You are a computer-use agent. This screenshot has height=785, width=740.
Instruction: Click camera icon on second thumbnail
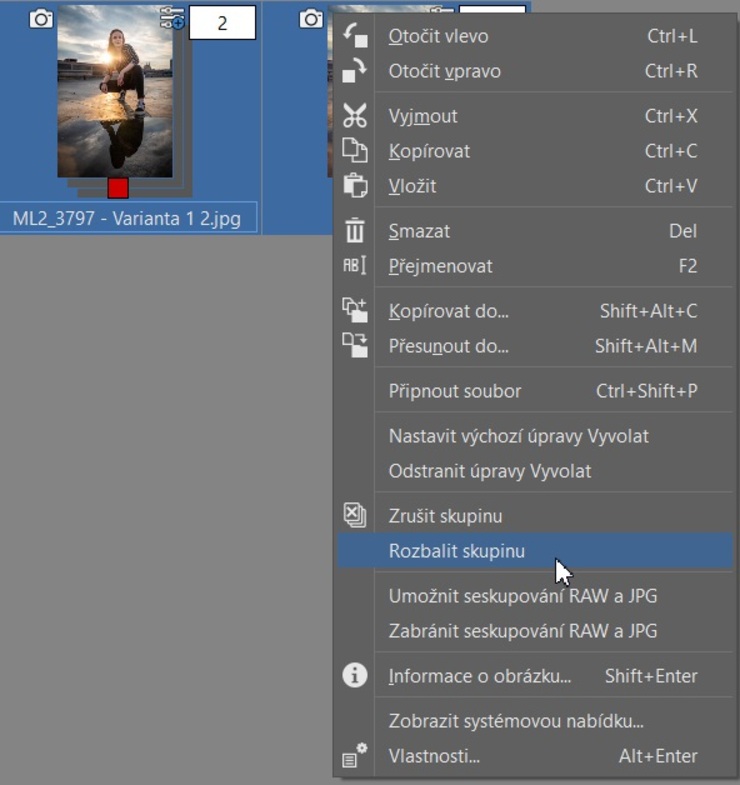tap(311, 20)
